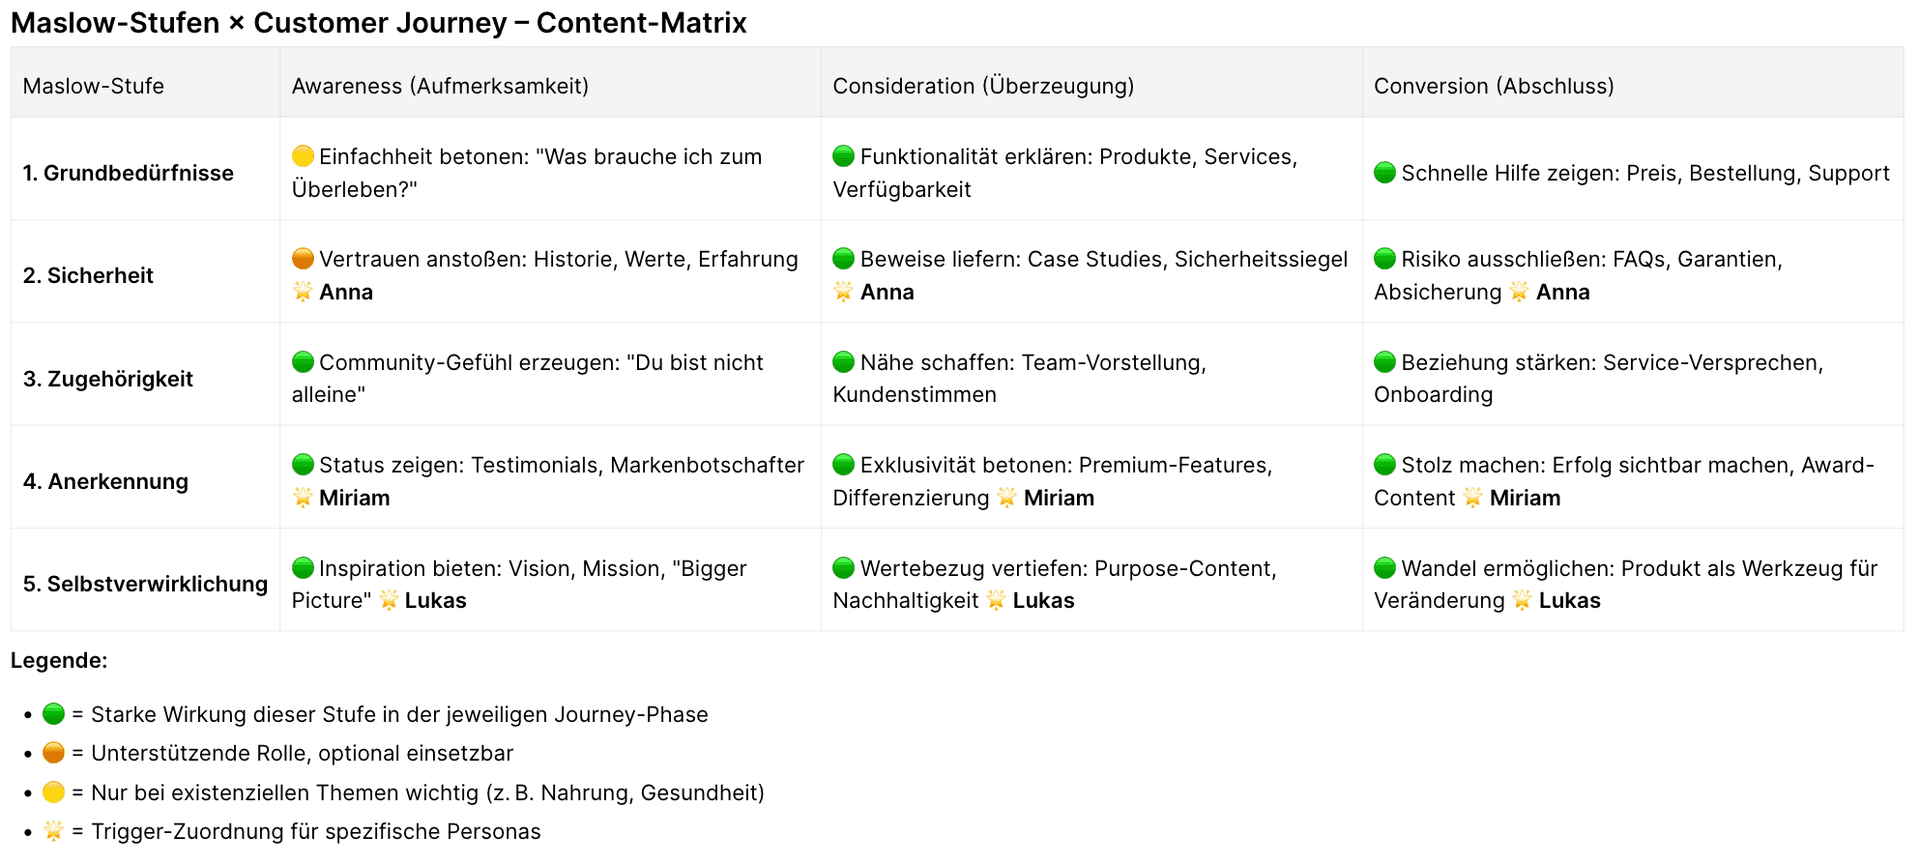The image size is (1920, 858).
Task: Click the star icon before Miriam in Awareness column
Action: 303,498
